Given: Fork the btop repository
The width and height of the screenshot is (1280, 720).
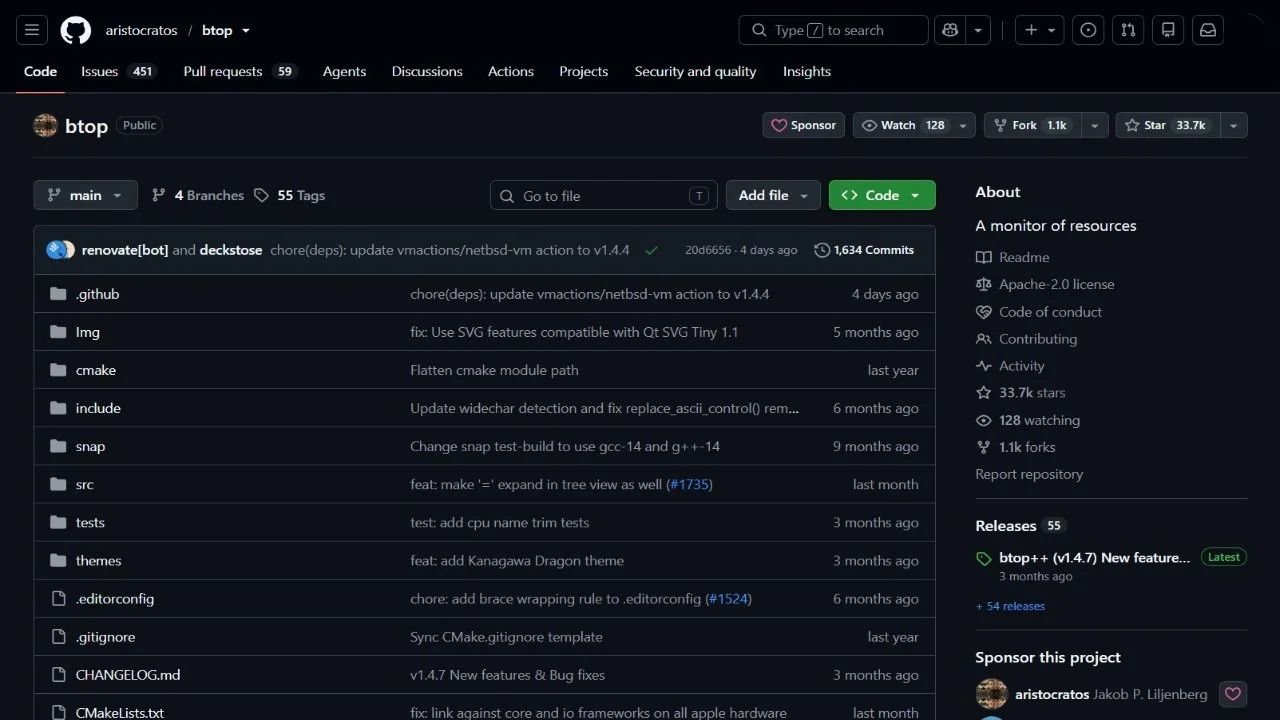Looking at the screenshot, I should [1034, 125].
